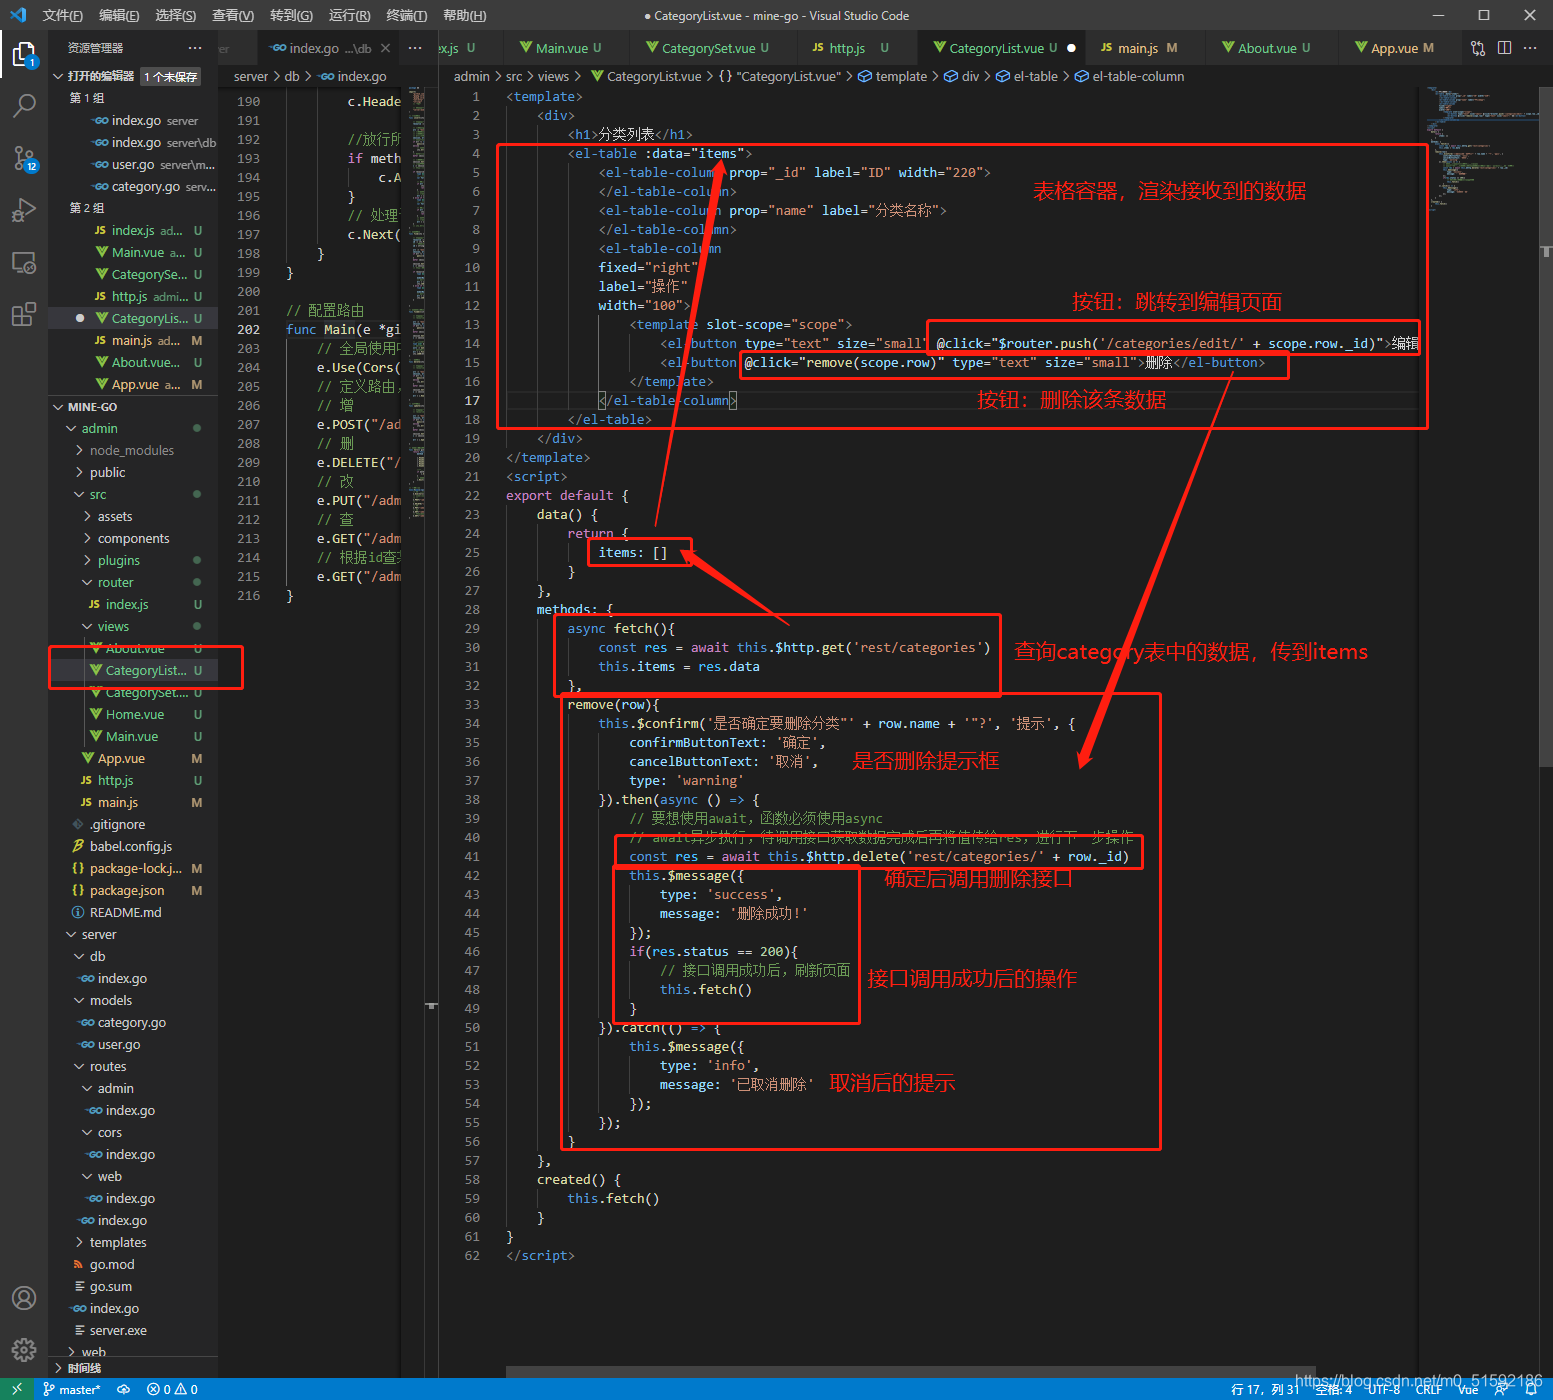Open the 查看(V) menu
1553x1400 pixels.
233,15
